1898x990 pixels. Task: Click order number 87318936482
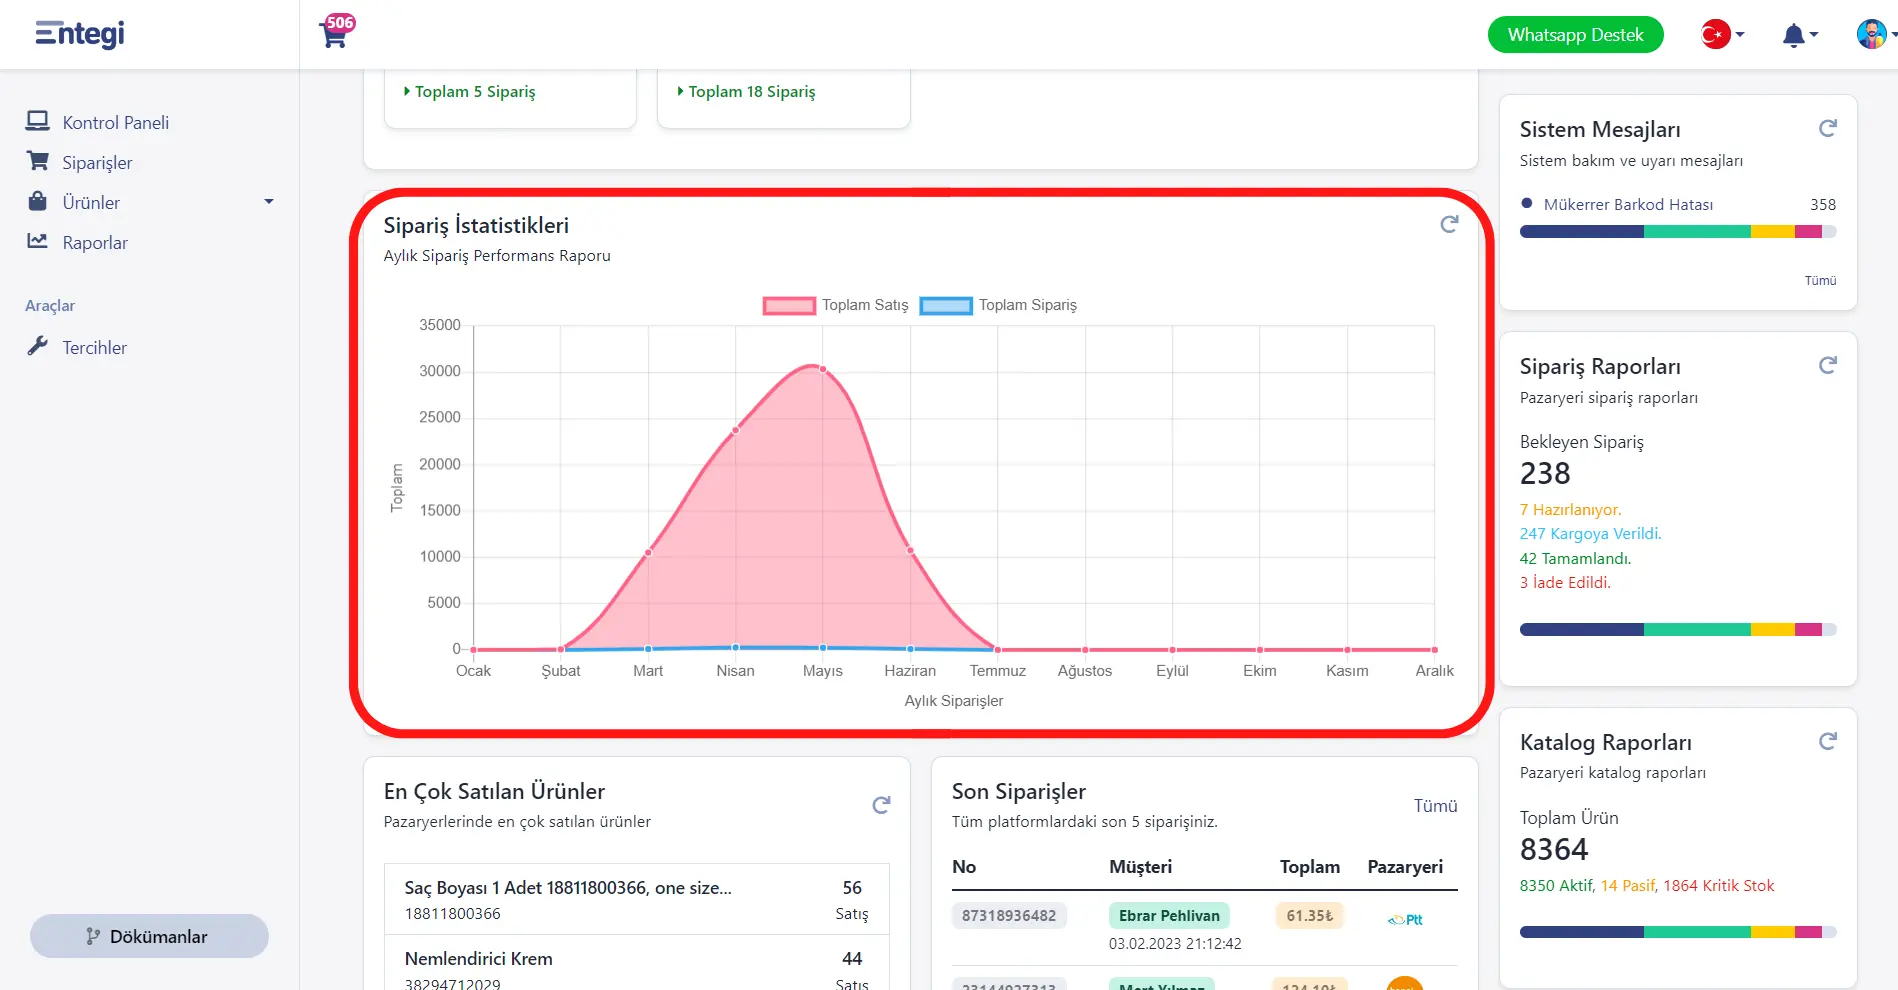pos(1009,916)
